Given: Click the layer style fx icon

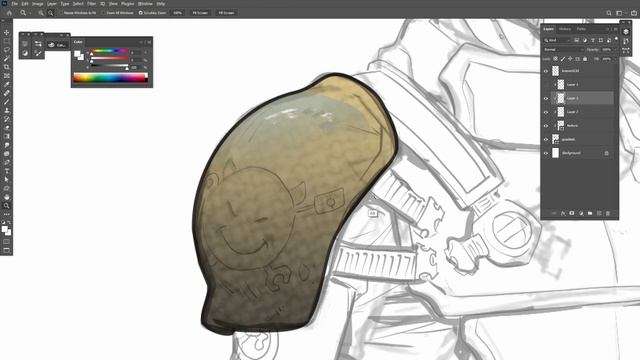Looking at the screenshot, I should (563, 213).
